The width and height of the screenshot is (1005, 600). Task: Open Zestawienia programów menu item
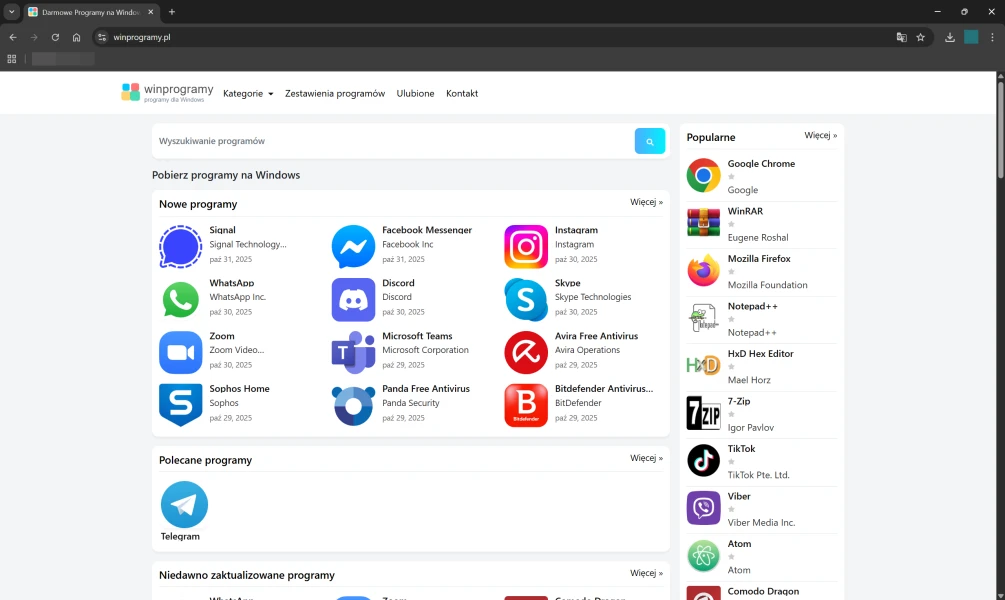334,94
